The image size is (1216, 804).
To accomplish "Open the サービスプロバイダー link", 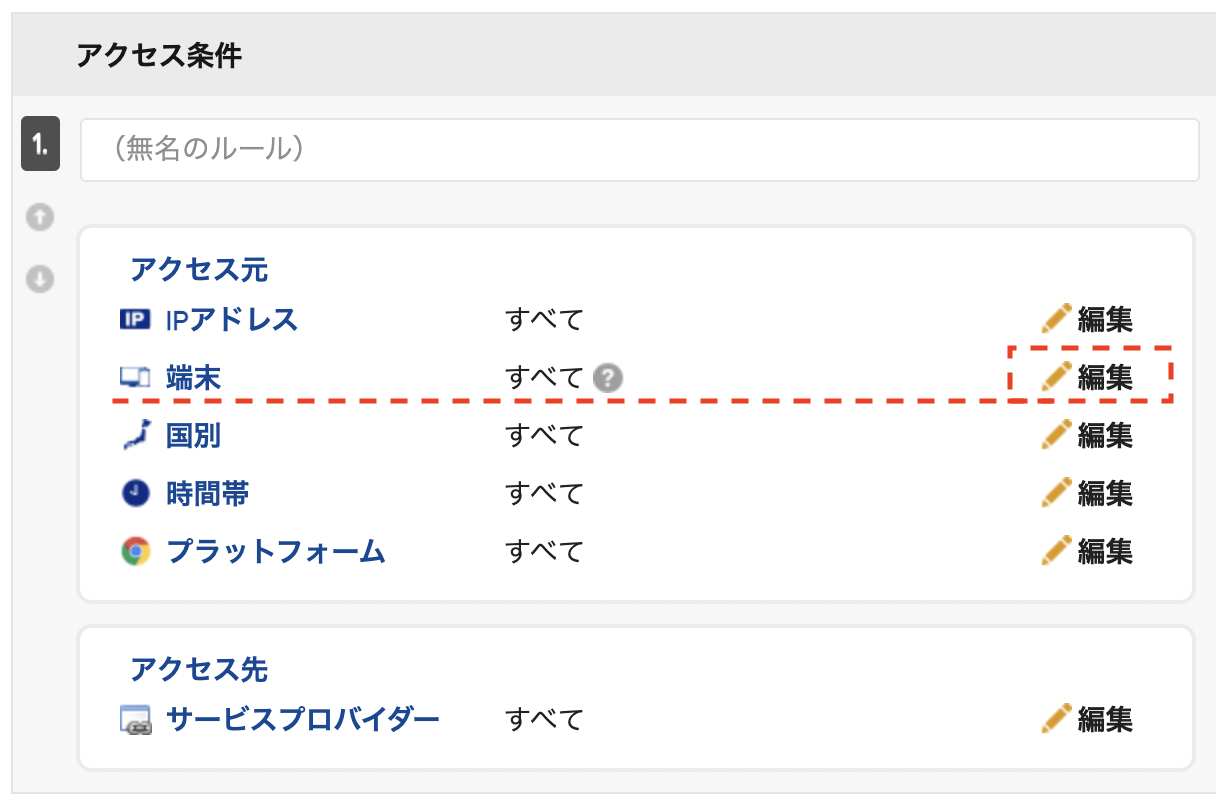I will click(303, 719).
